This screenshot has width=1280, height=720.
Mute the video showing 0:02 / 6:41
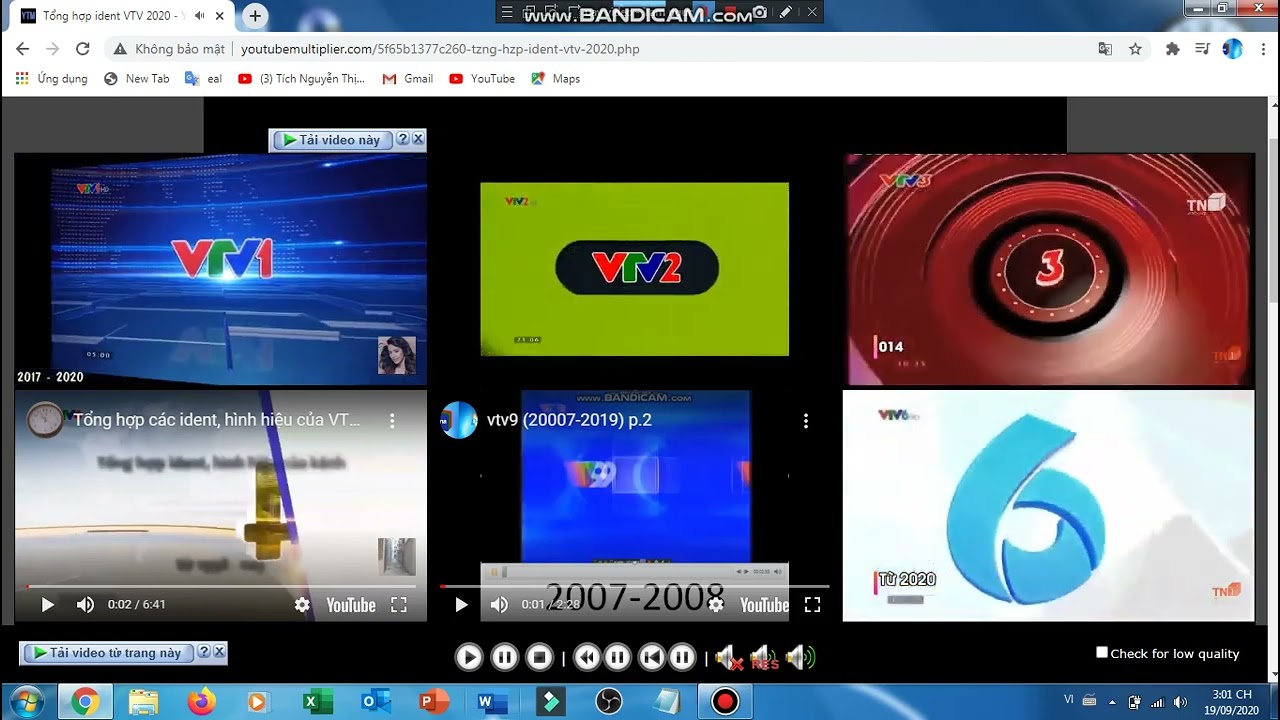(86, 604)
